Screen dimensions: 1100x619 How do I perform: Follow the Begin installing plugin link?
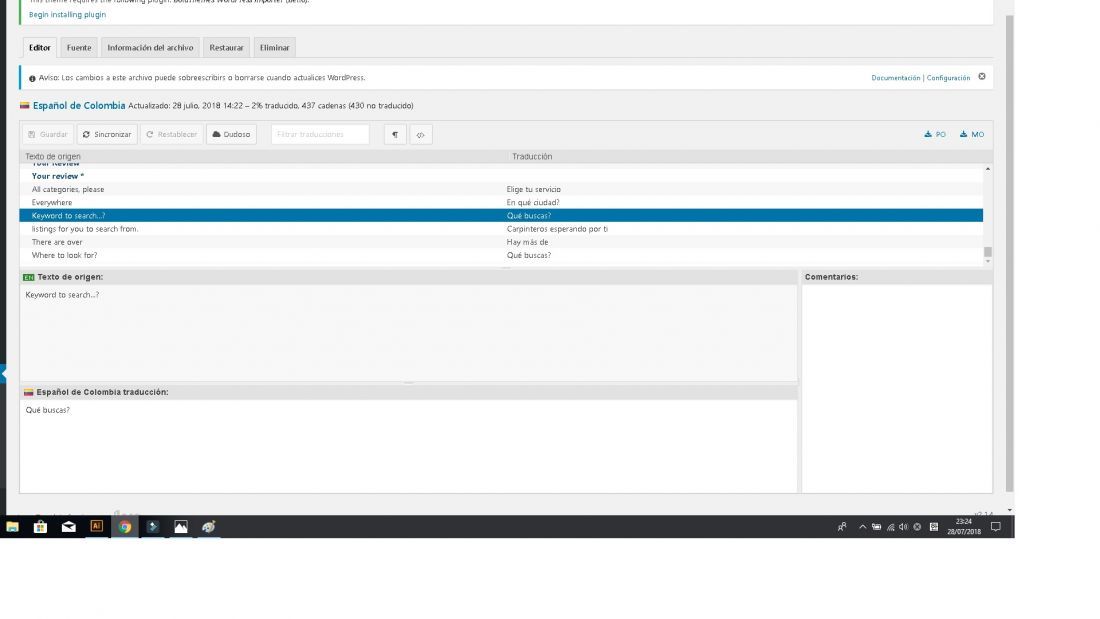(x=67, y=14)
